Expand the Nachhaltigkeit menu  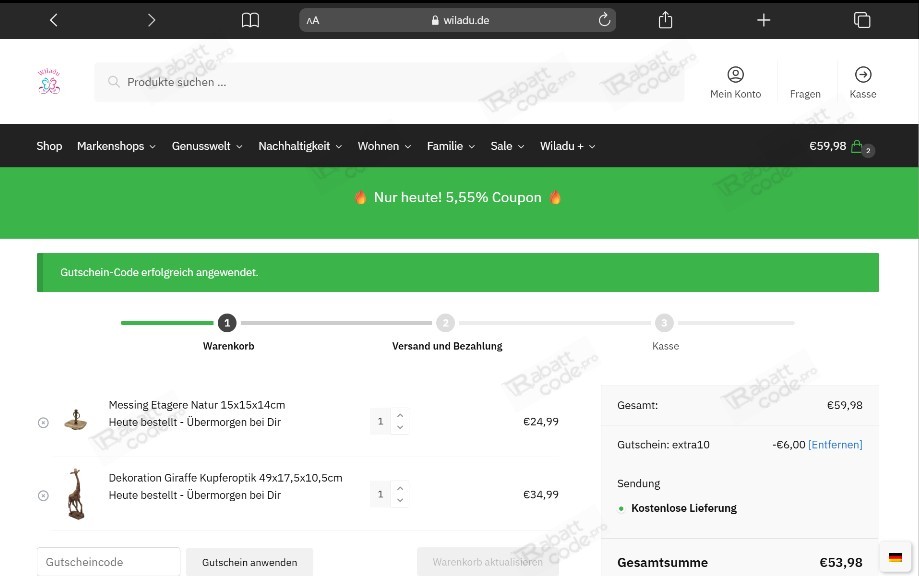point(300,146)
